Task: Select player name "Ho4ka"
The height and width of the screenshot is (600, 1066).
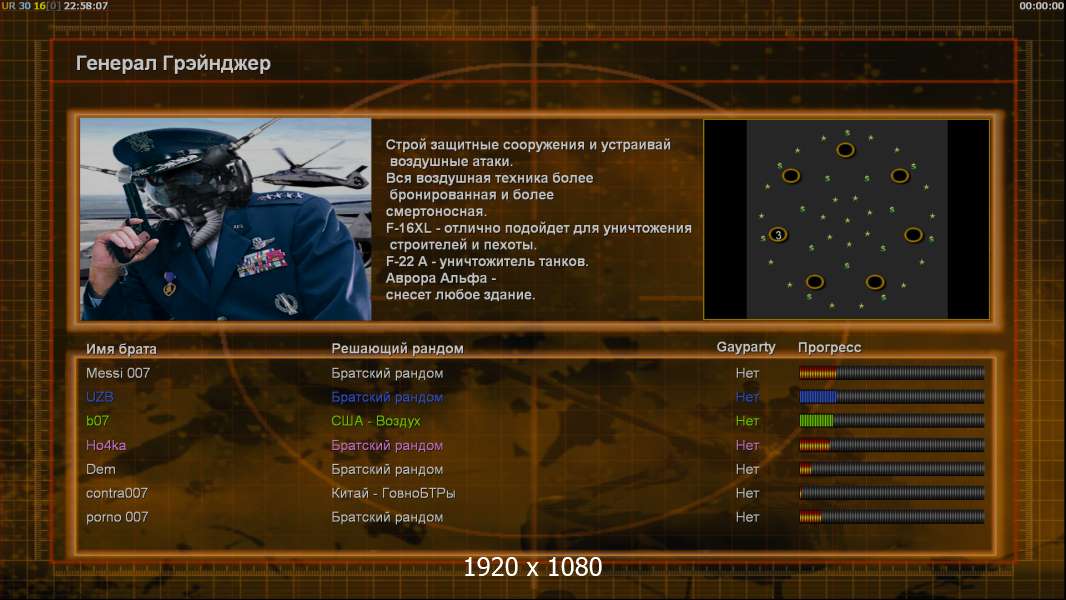Action: click(x=105, y=445)
